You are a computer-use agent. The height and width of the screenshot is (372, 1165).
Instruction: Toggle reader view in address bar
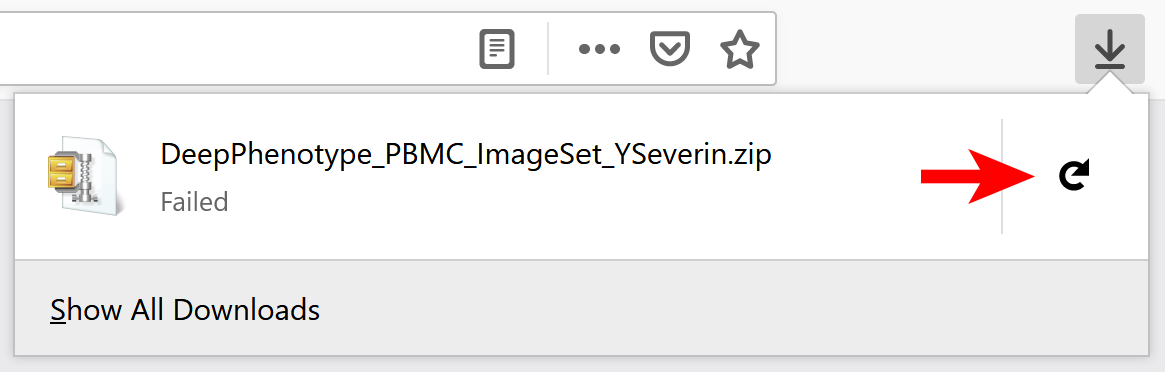click(x=497, y=50)
